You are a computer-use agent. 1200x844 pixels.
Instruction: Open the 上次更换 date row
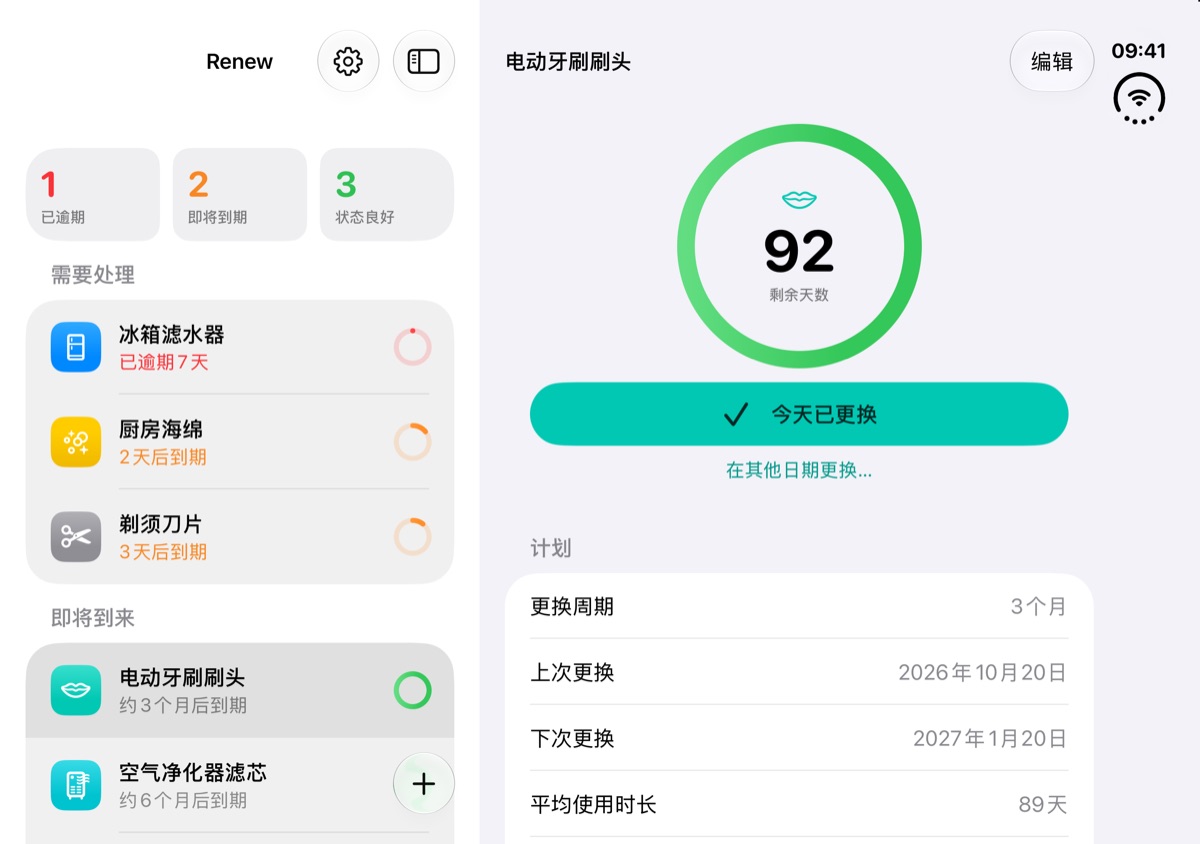point(799,672)
